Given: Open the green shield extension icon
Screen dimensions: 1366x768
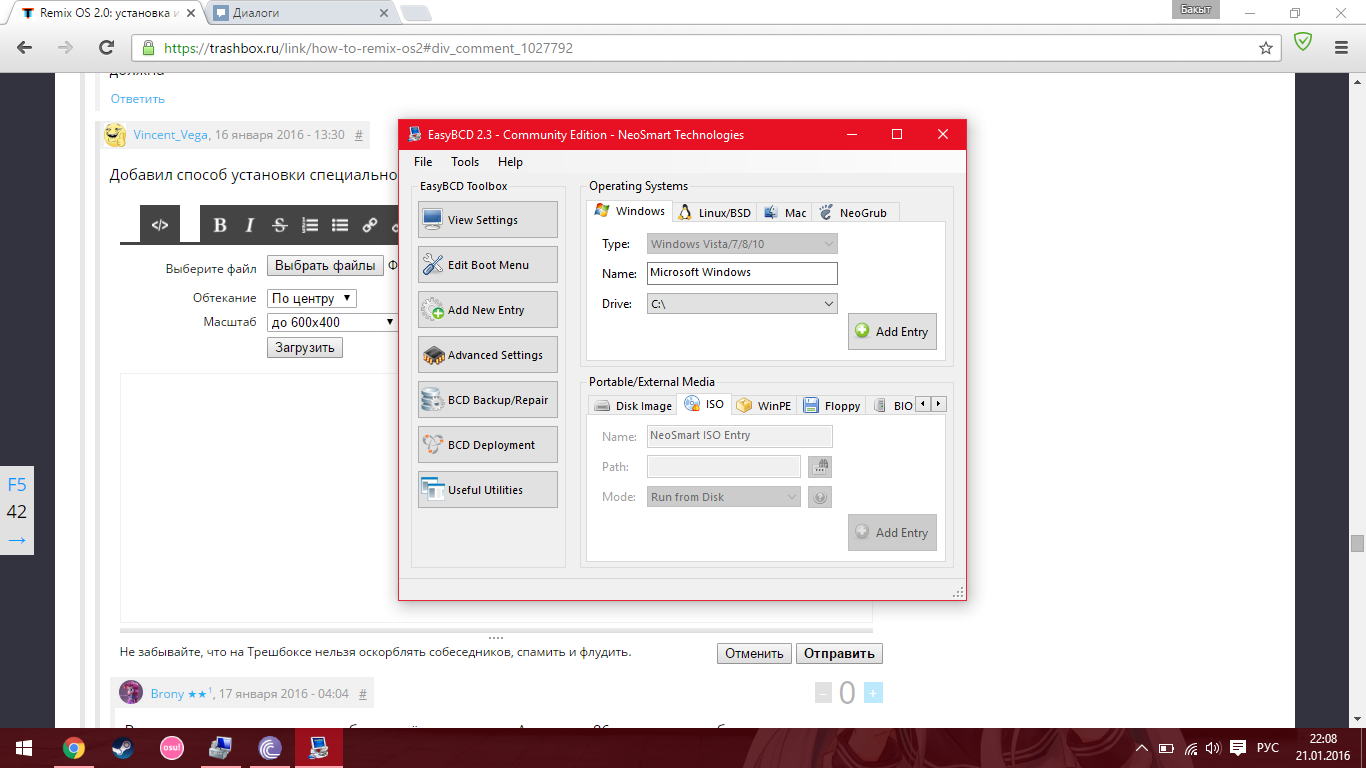Looking at the screenshot, I should (x=1303, y=43).
